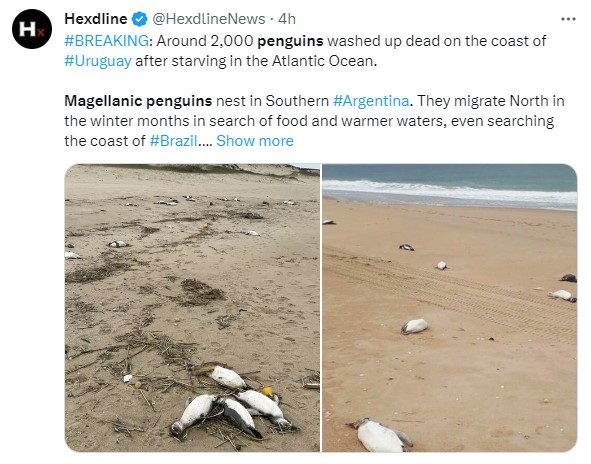
Task: Open the @HexdlineNews handle link
Action: [x=208, y=19]
